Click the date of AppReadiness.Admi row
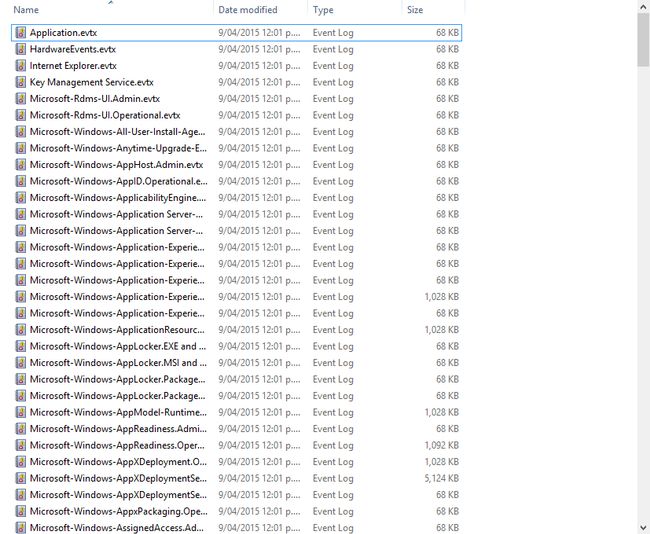The image size is (650, 534). click(259, 429)
